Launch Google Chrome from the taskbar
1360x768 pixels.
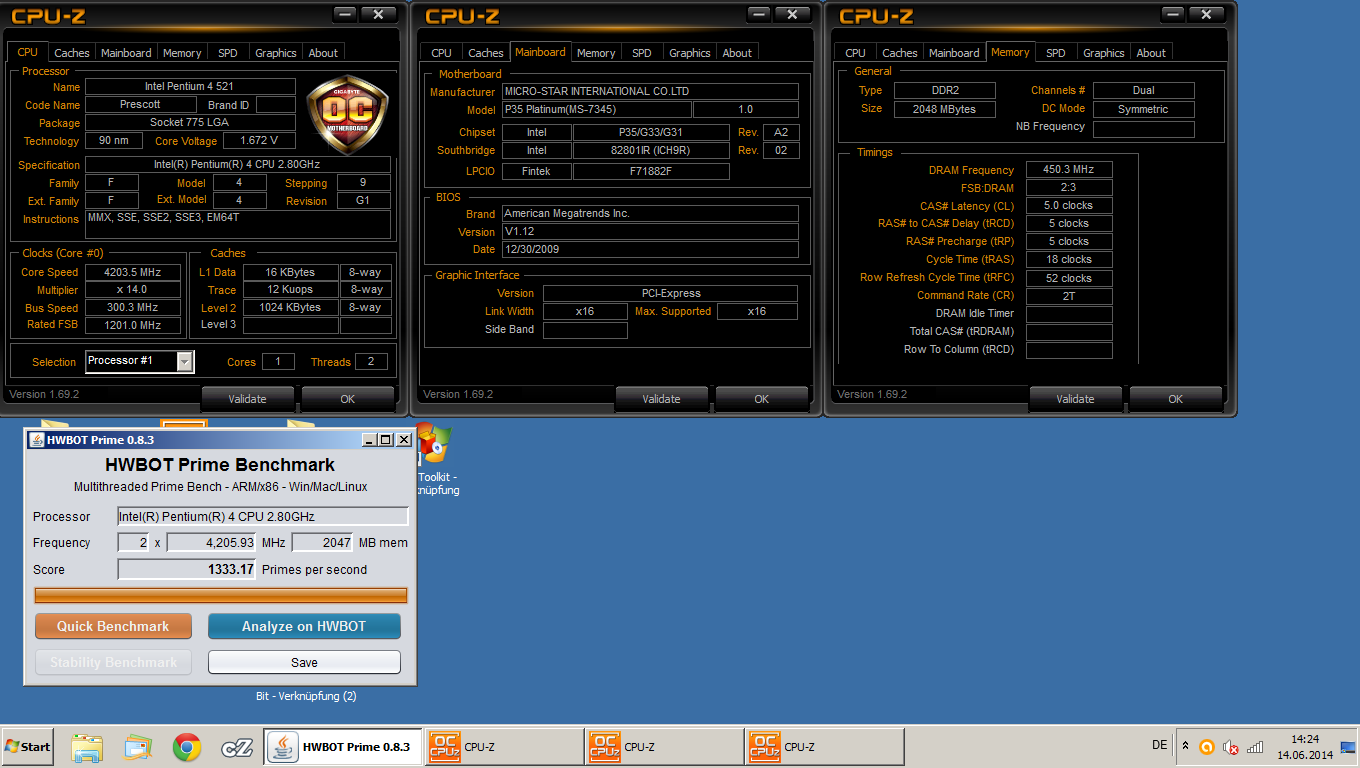[186, 747]
